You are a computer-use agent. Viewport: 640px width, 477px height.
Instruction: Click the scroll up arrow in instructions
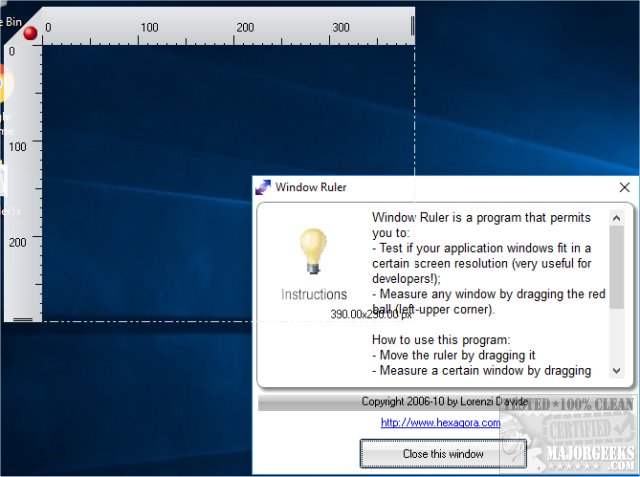click(x=616, y=218)
